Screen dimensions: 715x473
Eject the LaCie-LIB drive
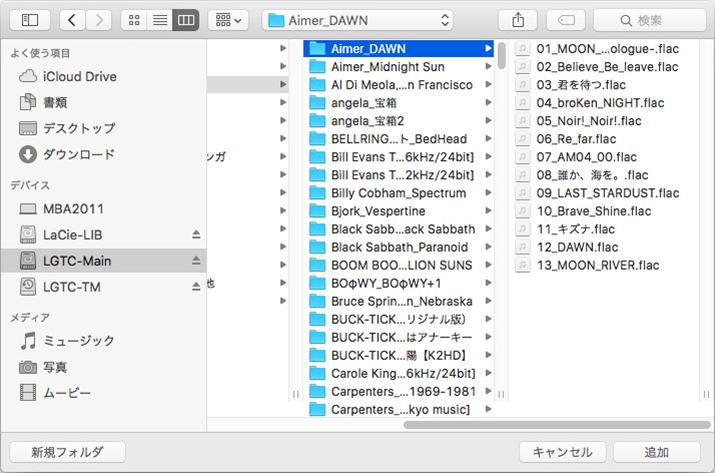pos(196,235)
